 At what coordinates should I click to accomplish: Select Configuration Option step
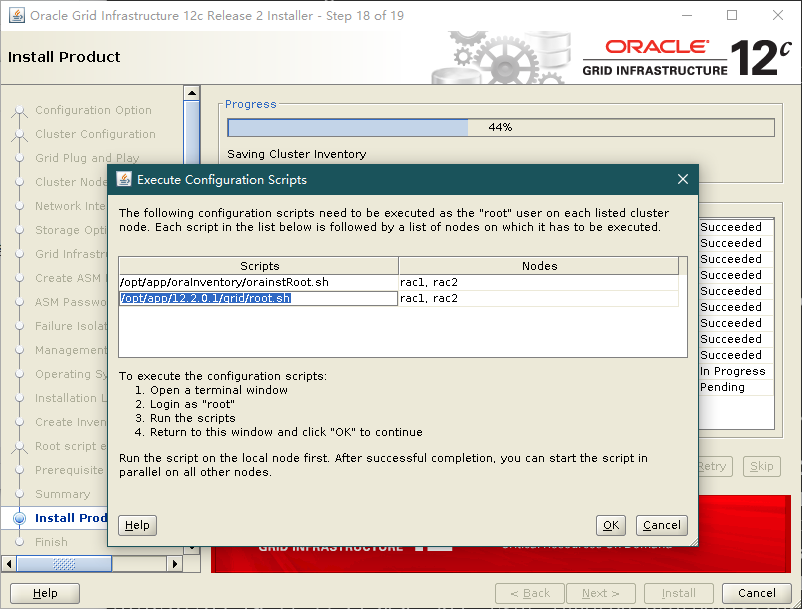[93, 110]
